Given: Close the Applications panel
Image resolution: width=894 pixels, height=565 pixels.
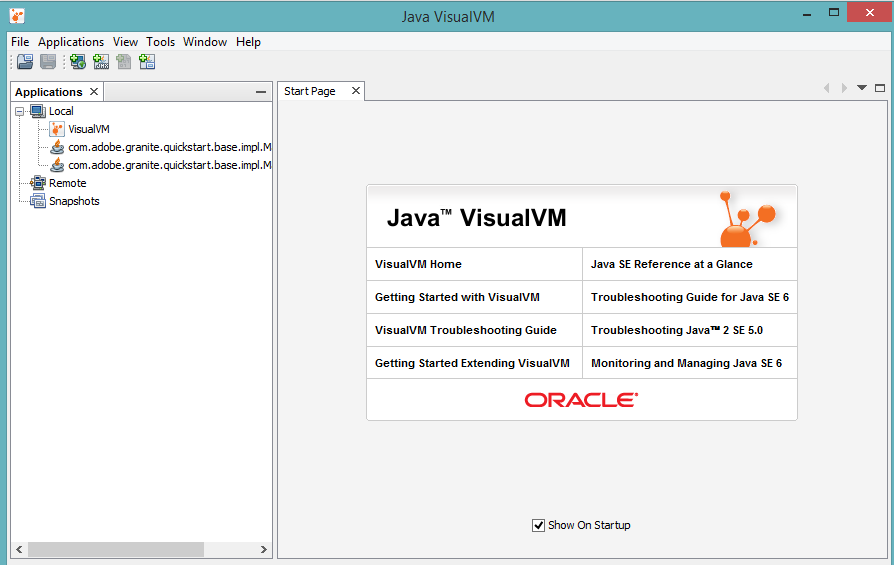Looking at the screenshot, I should click(x=94, y=91).
